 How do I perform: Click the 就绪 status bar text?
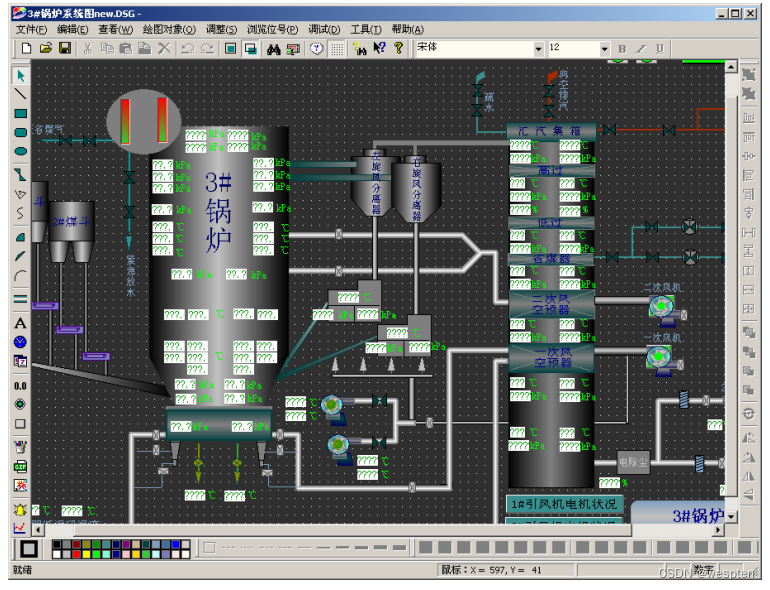coord(23,570)
